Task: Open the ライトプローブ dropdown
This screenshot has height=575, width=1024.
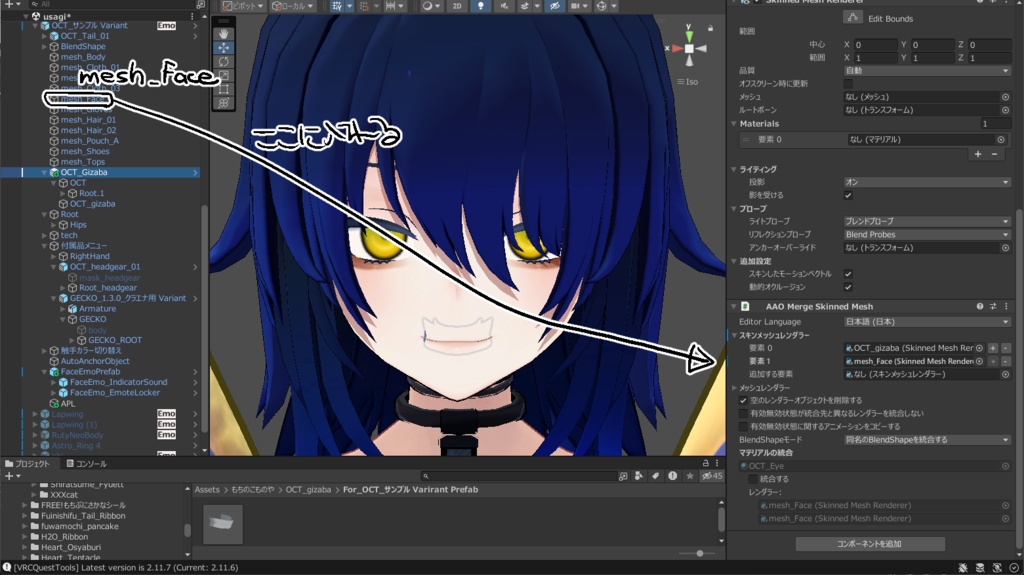Action: [x=927, y=222]
